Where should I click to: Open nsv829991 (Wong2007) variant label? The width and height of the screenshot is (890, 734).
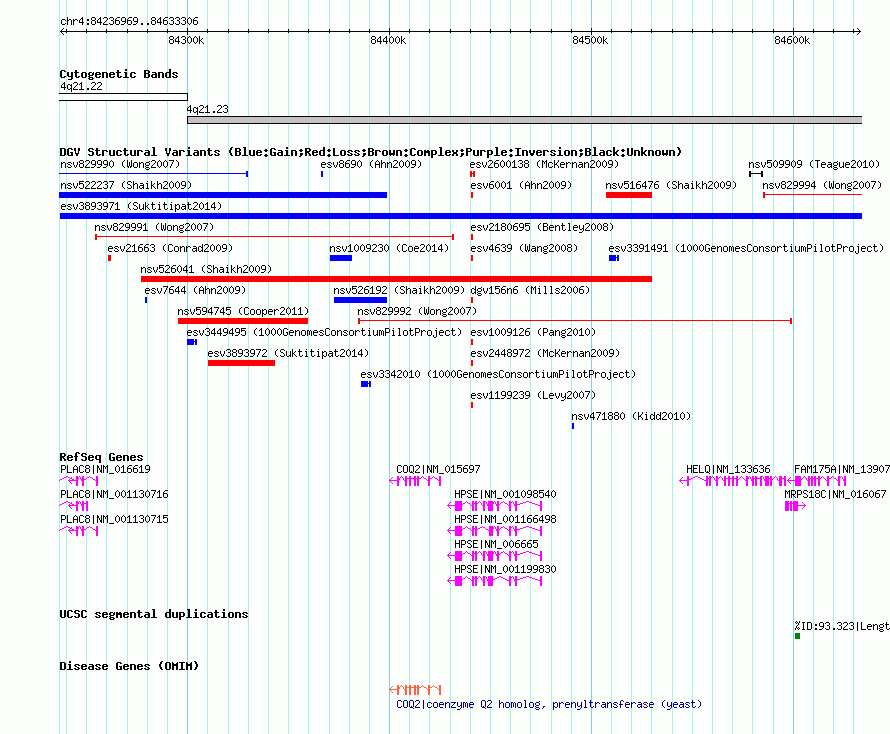coord(154,227)
